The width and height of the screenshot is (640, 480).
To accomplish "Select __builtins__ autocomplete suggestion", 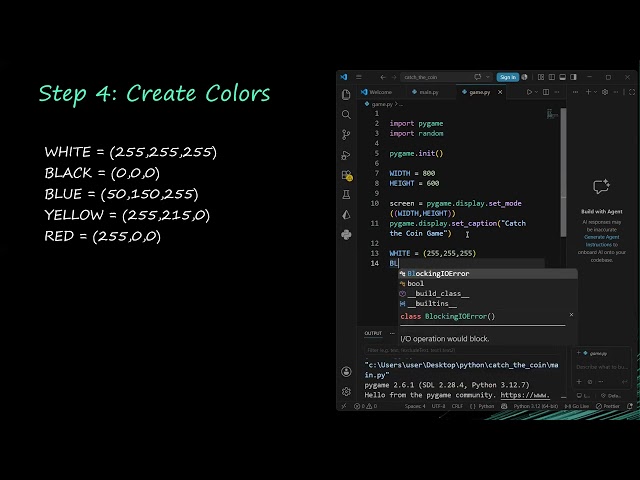I will [x=488, y=304].
